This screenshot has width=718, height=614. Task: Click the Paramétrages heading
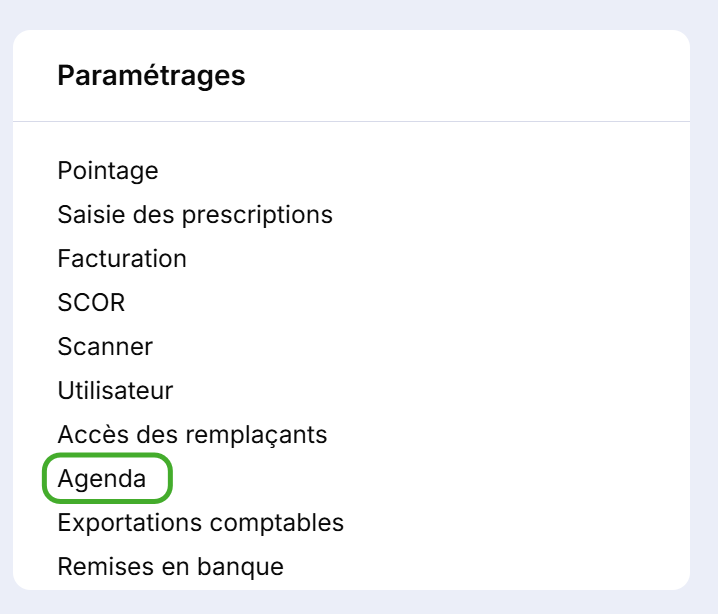point(151,76)
